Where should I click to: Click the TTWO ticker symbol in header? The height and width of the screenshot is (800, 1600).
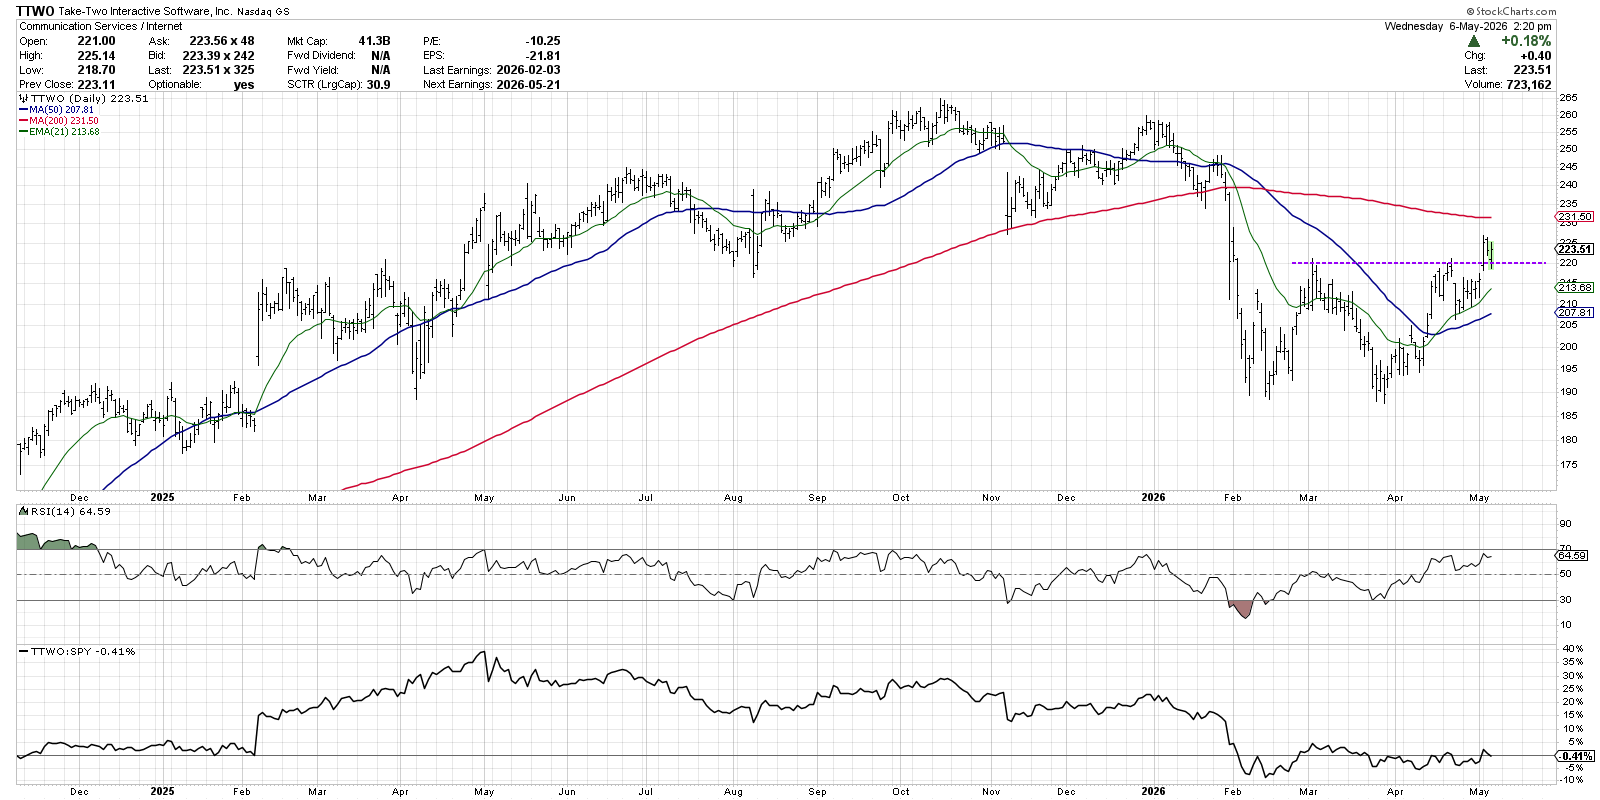(x=36, y=11)
